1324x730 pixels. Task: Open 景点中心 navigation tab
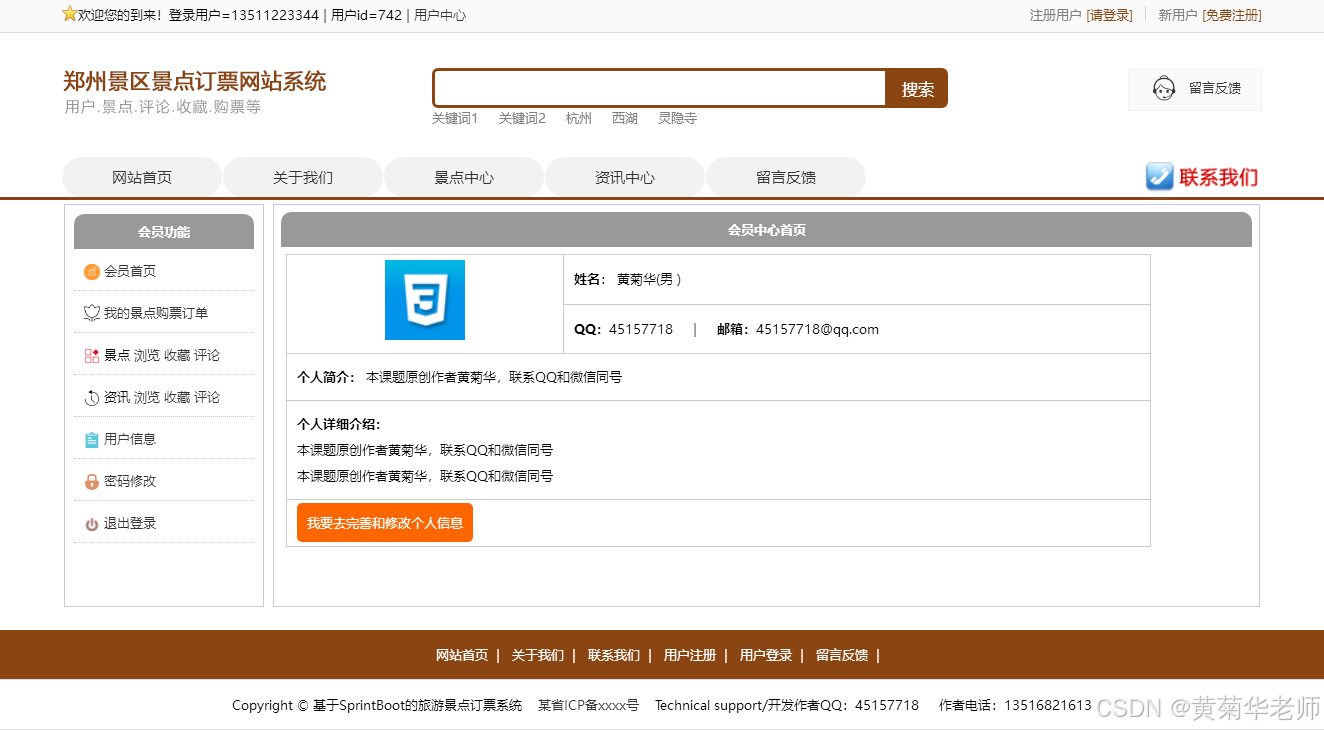click(x=464, y=177)
